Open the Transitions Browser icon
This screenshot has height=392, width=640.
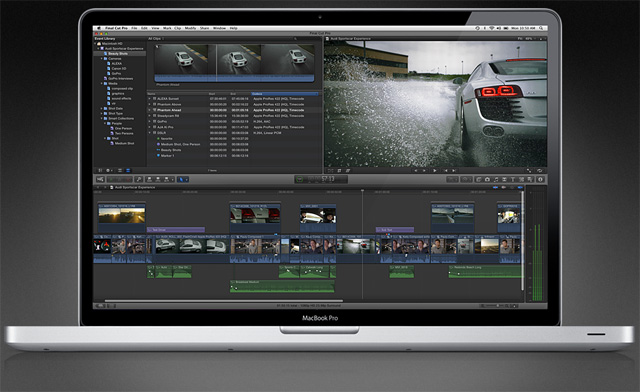[504, 179]
